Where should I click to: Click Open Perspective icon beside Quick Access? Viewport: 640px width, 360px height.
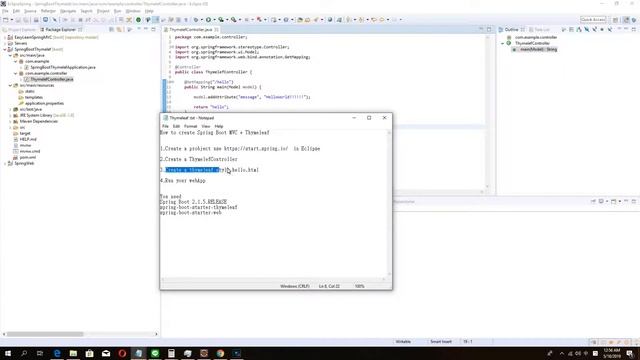(x=615, y=20)
